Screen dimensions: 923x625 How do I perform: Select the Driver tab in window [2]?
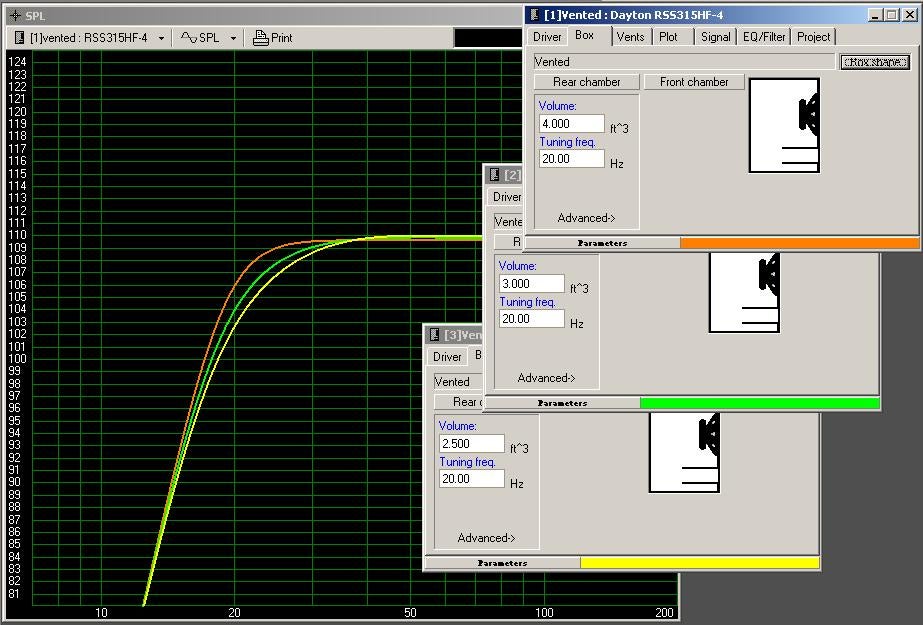pos(506,197)
